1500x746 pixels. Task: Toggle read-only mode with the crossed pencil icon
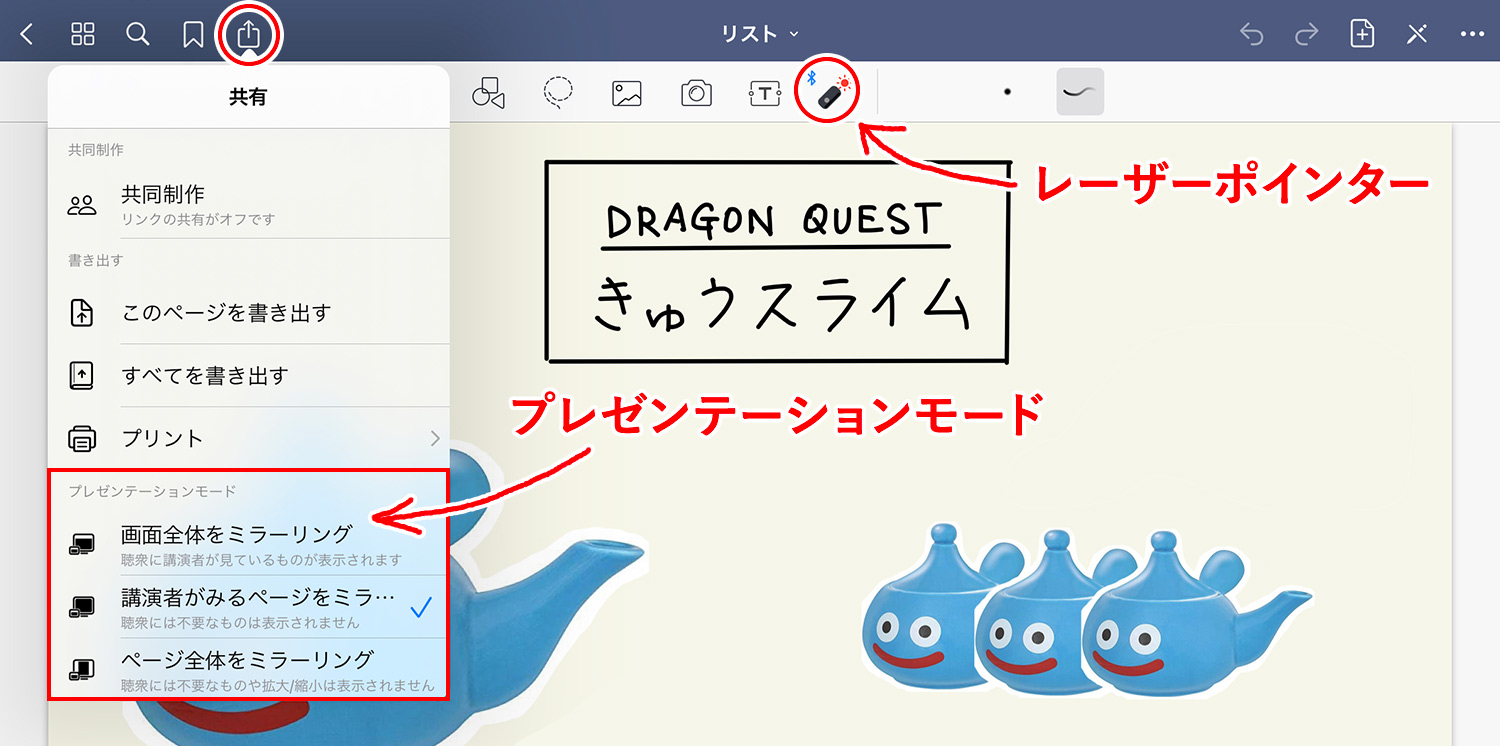click(1417, 34)
